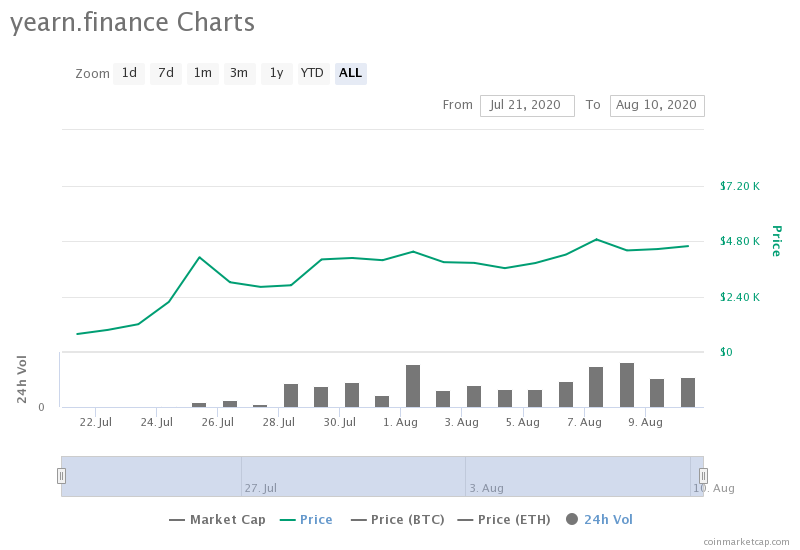Toggle the Market Cap series legend

point(217,520)
